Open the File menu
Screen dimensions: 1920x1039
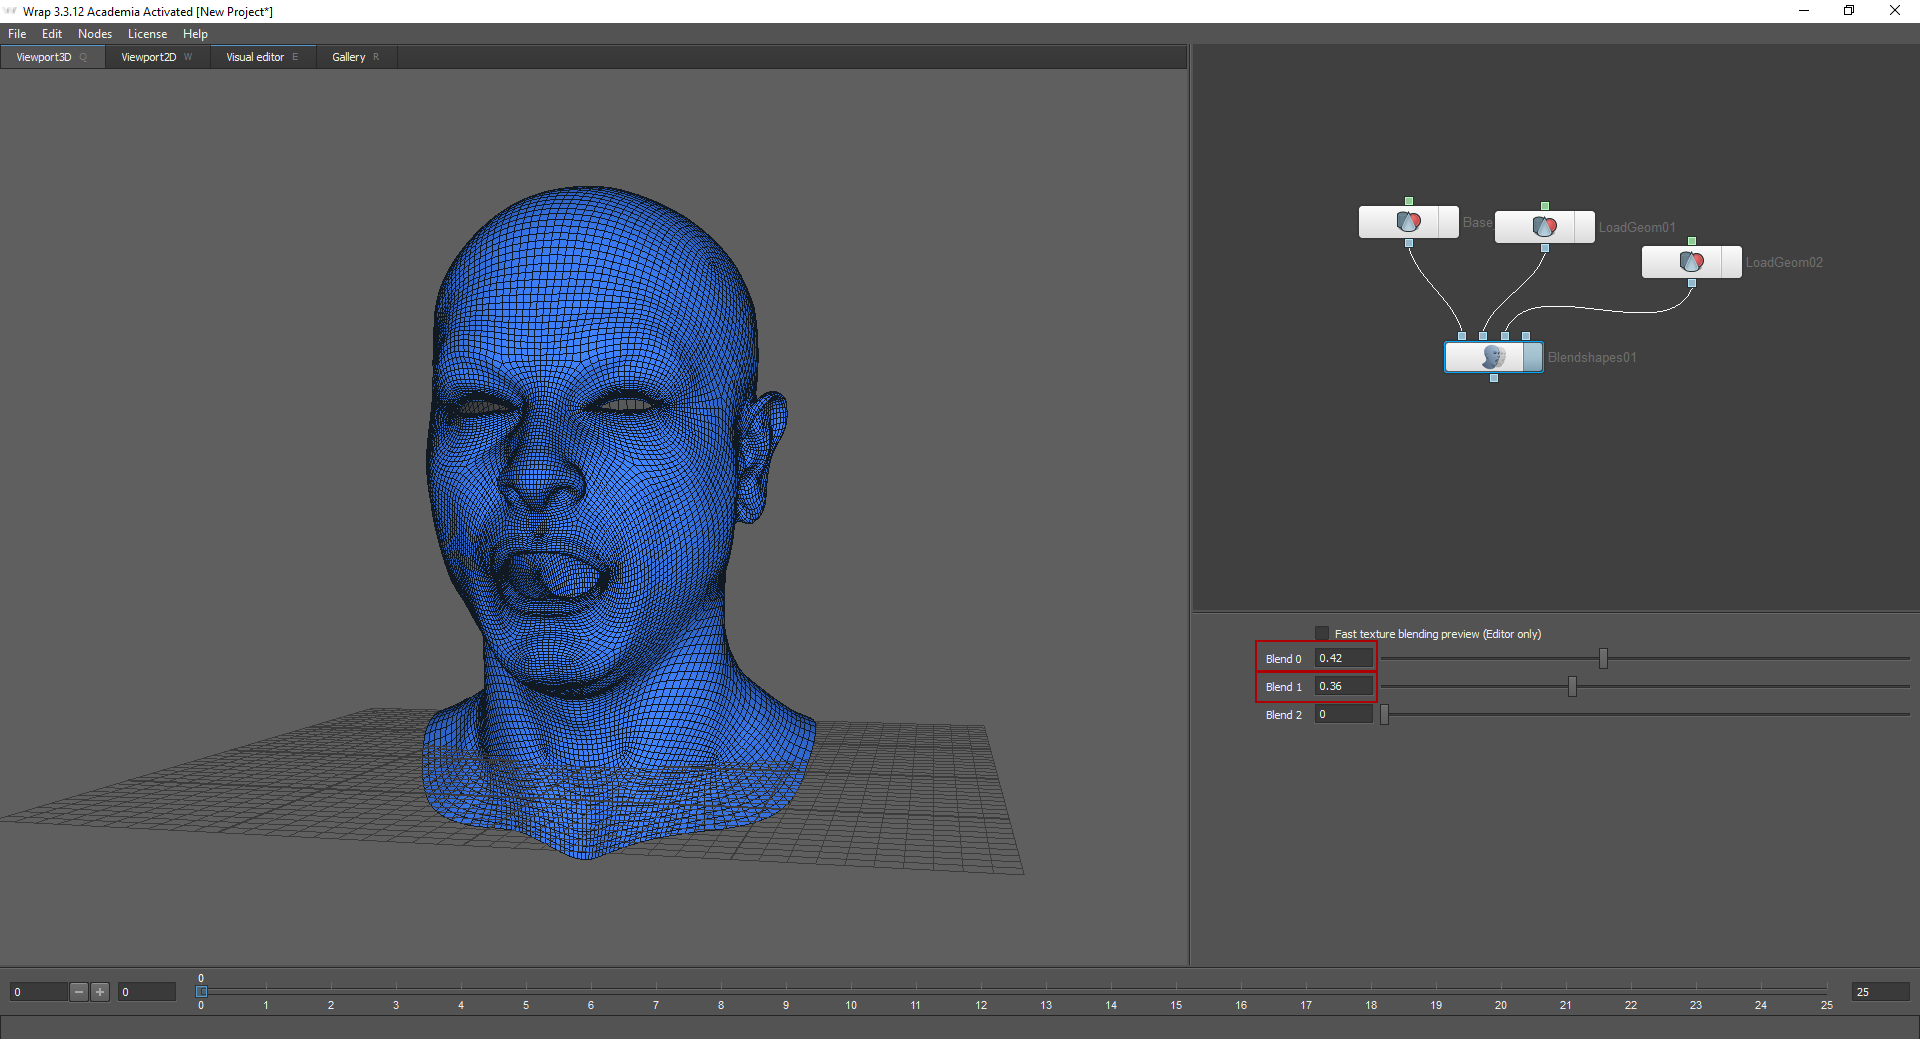pos(17,34)
